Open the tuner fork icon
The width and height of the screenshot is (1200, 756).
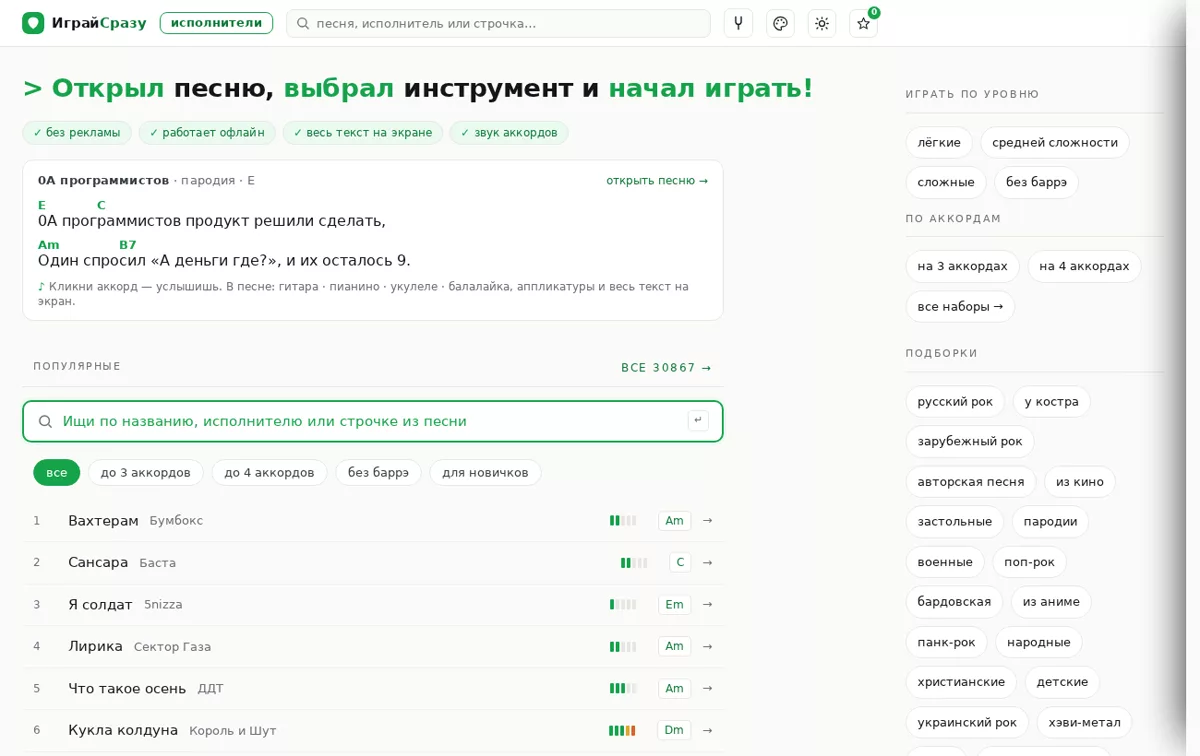[738, 23]
